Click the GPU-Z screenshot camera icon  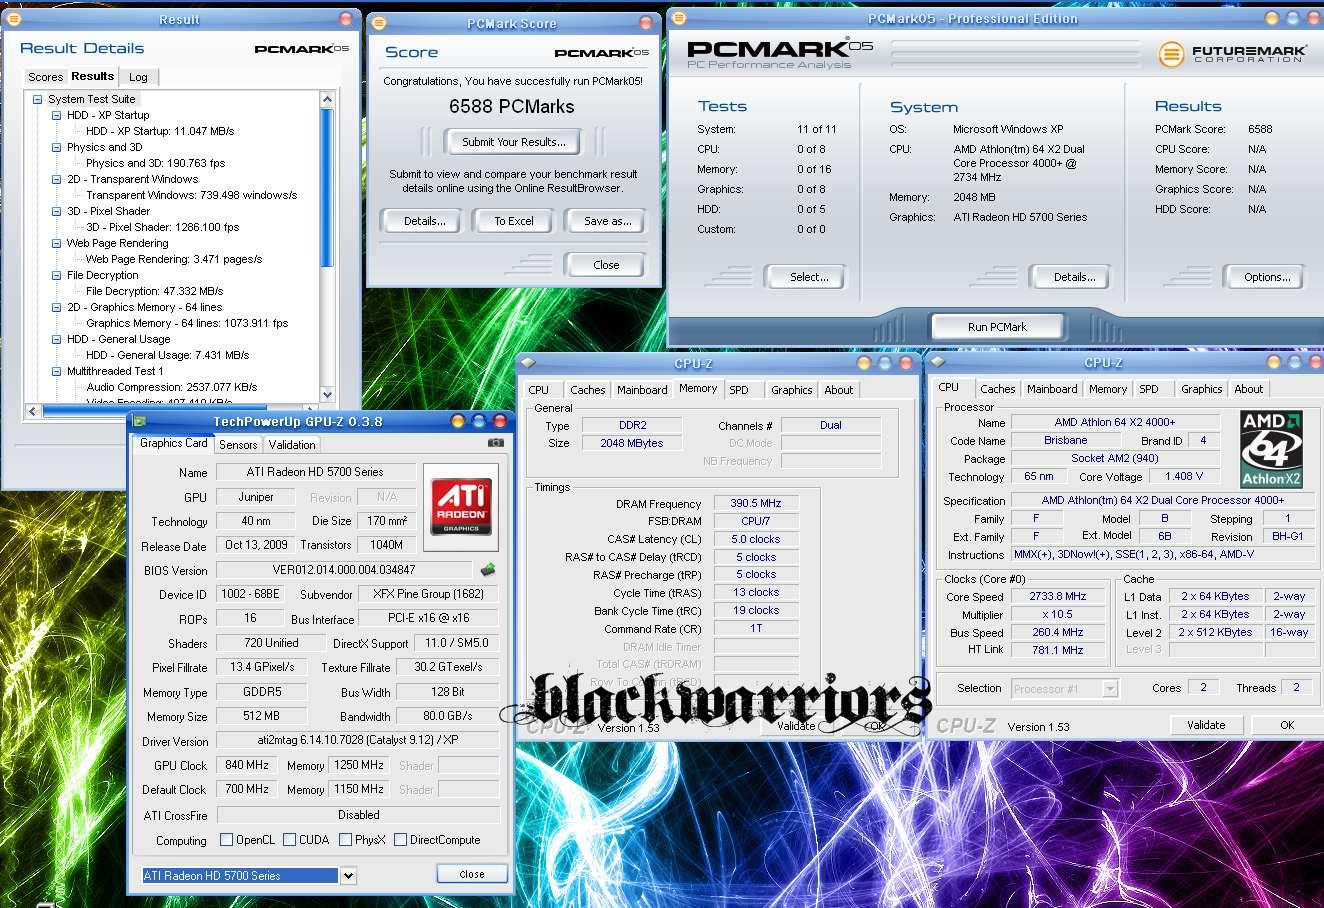point(496,443)
